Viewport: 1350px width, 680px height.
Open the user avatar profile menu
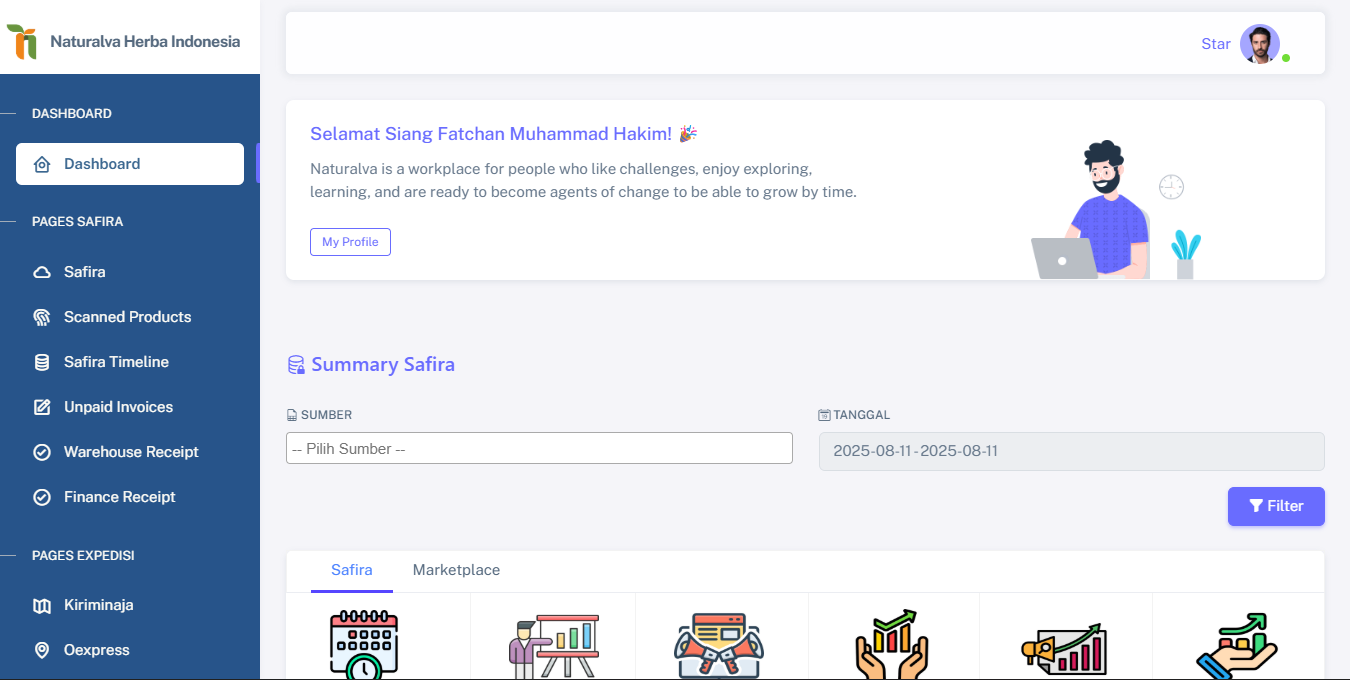[x=1260, y=44]
